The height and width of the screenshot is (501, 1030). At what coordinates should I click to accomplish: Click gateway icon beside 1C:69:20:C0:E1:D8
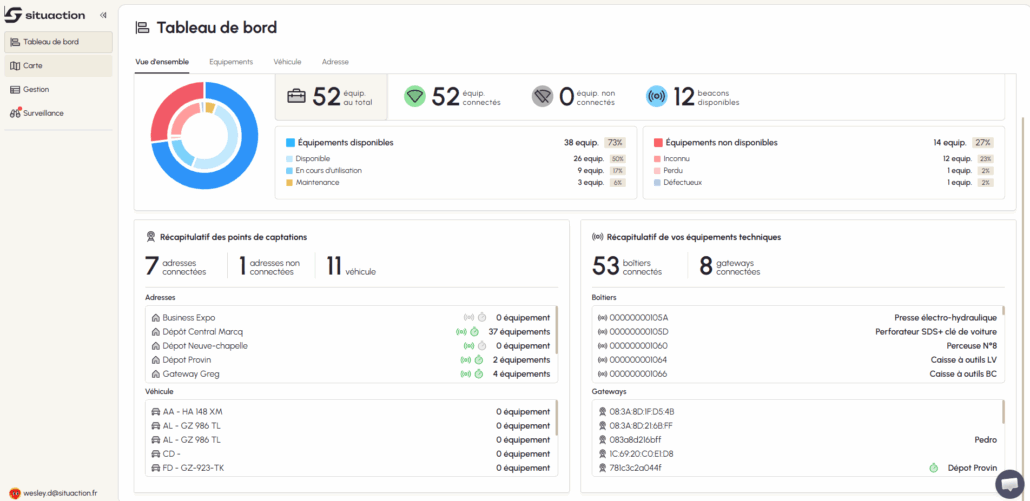point(602,454)
